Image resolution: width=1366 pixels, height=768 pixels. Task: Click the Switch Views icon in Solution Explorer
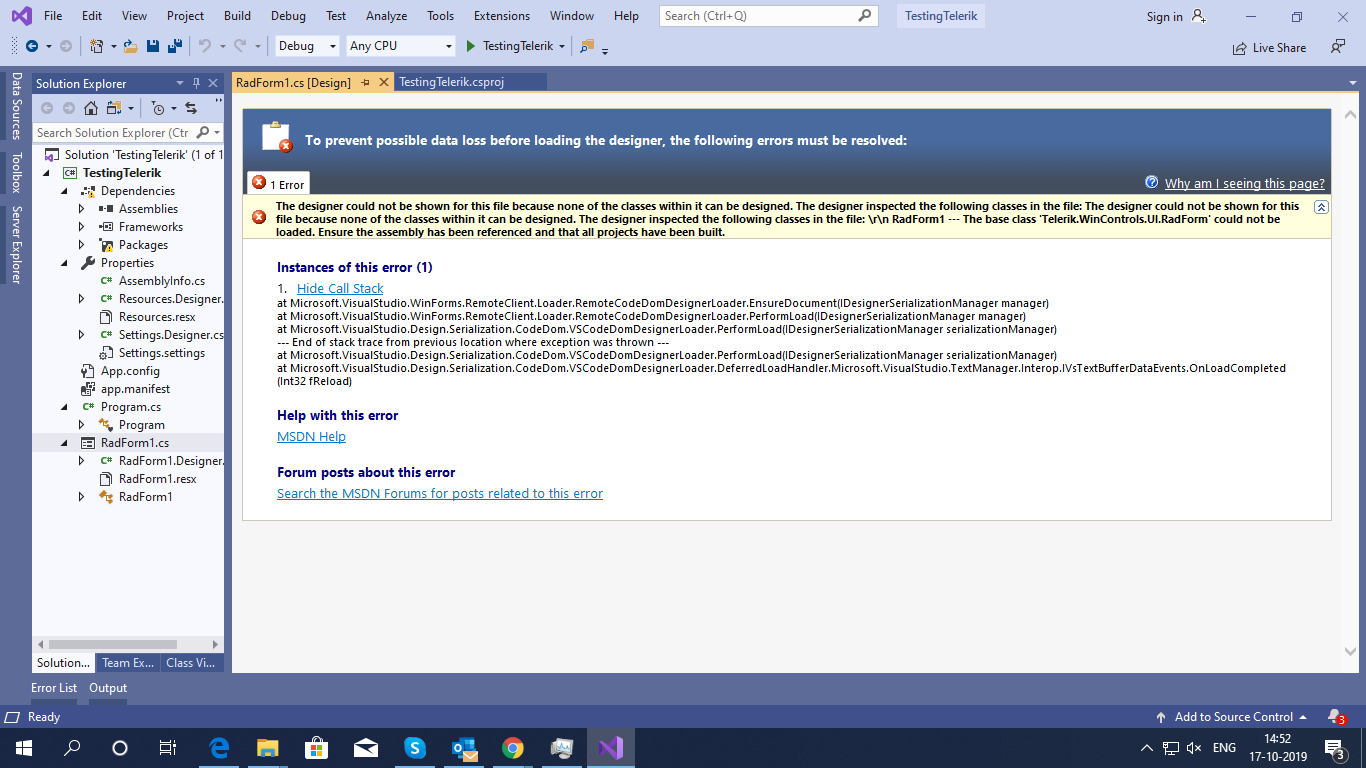[x=116, y=108]
